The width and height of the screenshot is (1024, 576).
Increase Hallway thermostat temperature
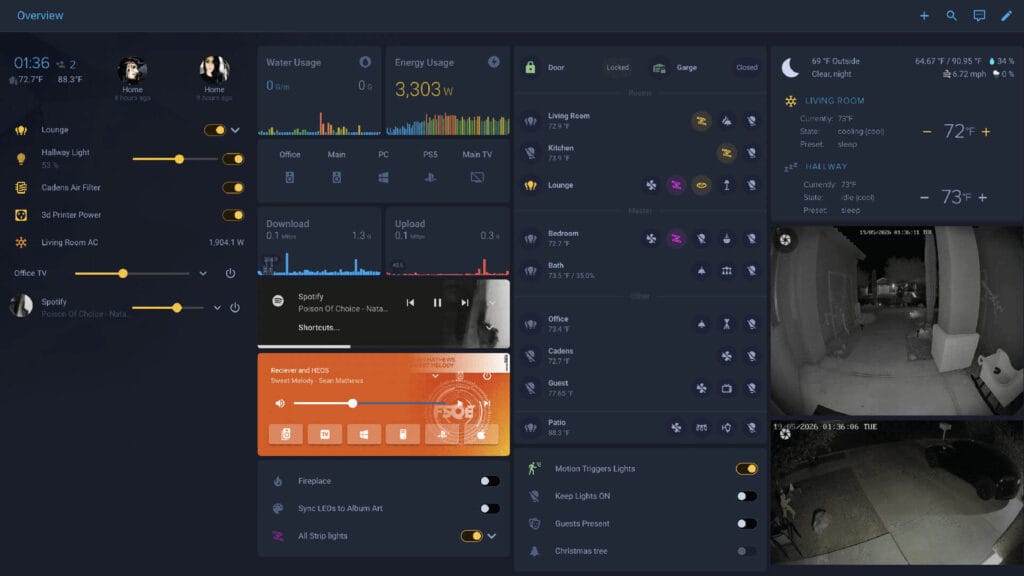coord(983,197)
